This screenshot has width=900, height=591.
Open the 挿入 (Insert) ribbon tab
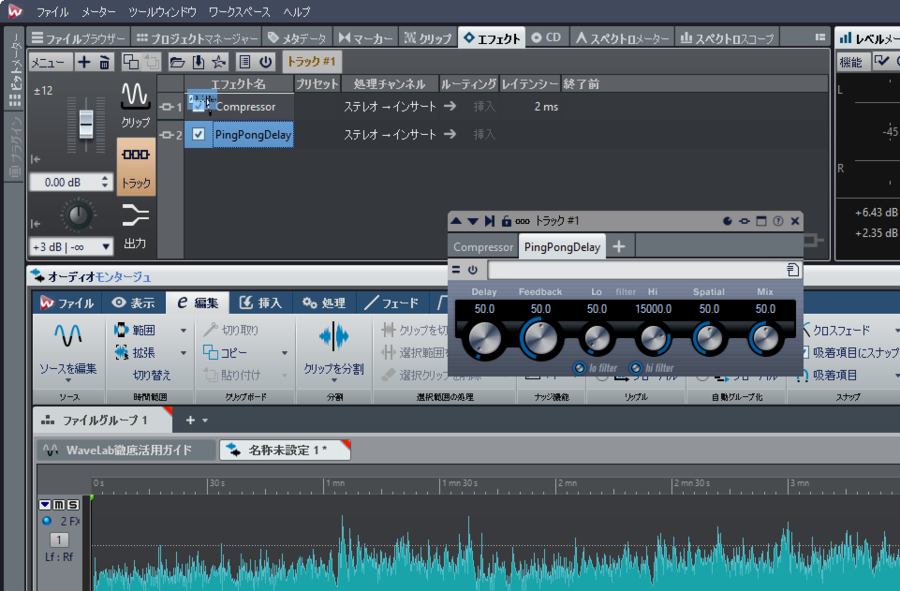tap(261, 303)
